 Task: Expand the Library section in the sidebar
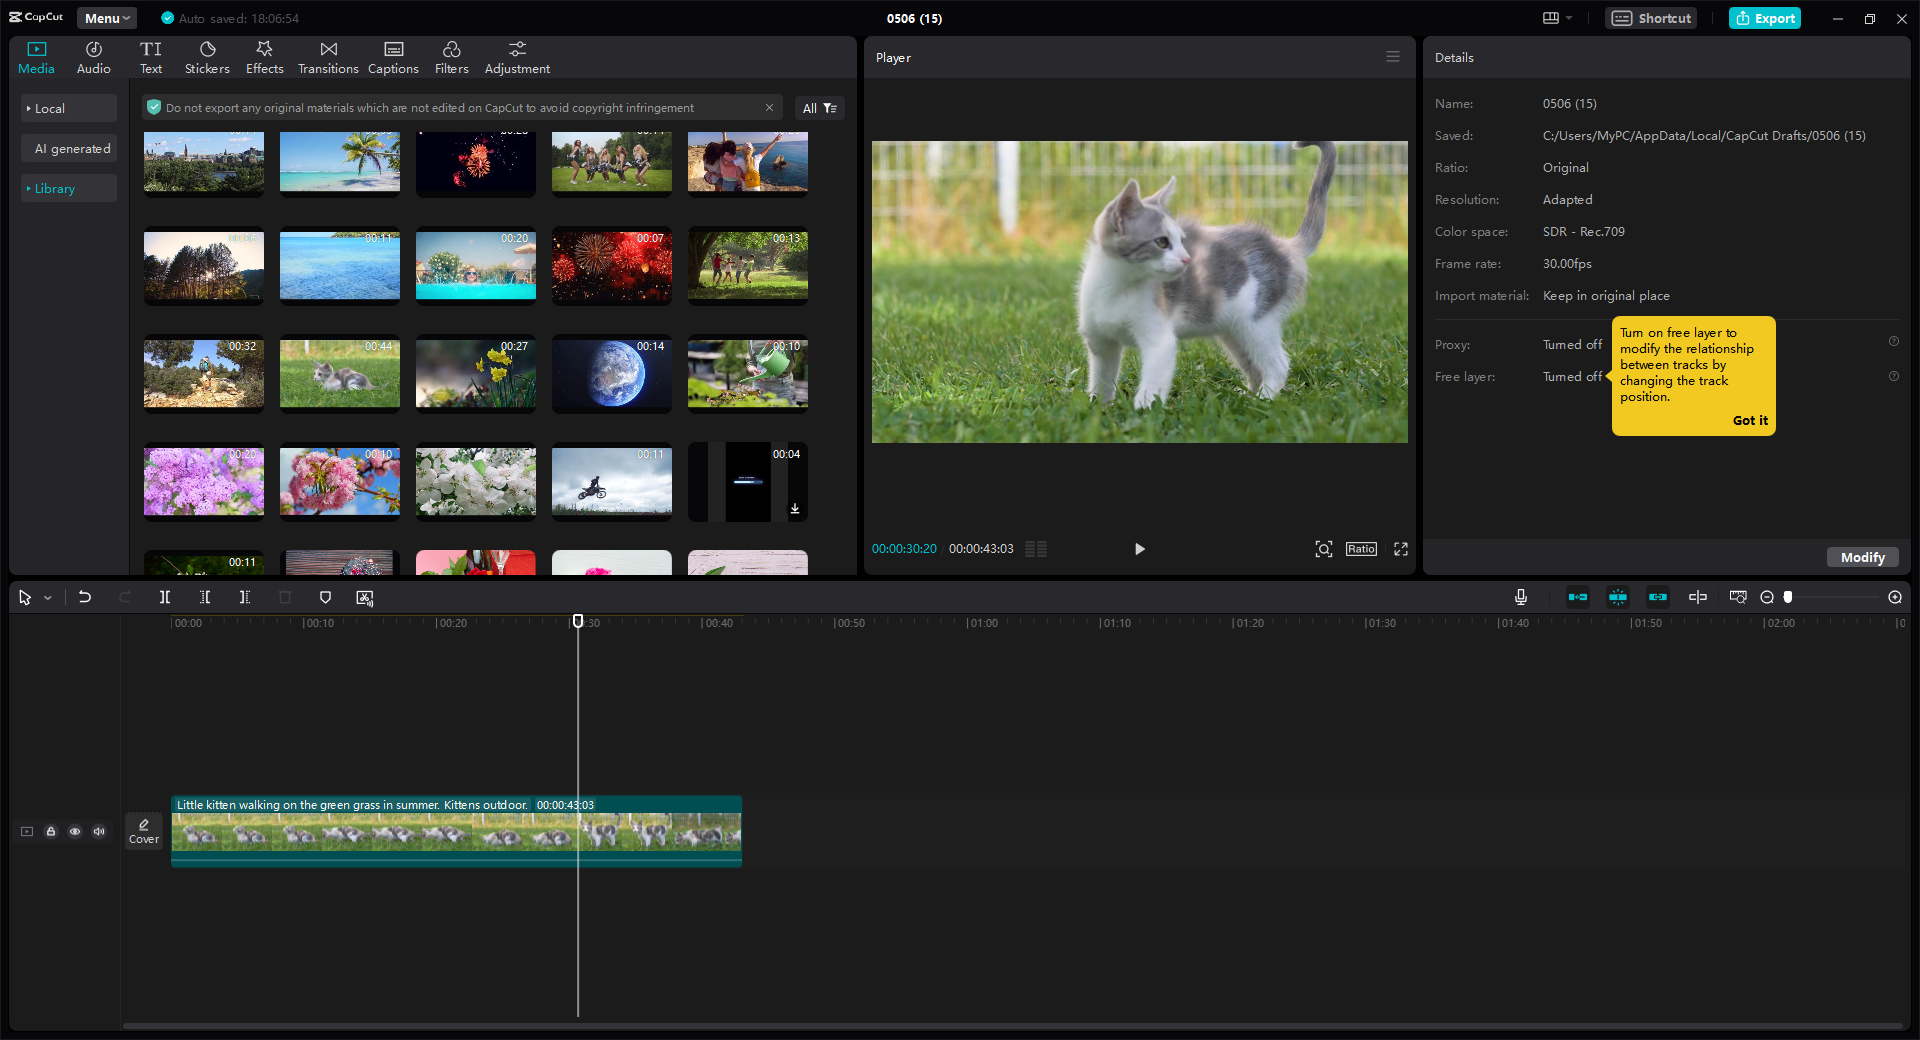(55, 188)
